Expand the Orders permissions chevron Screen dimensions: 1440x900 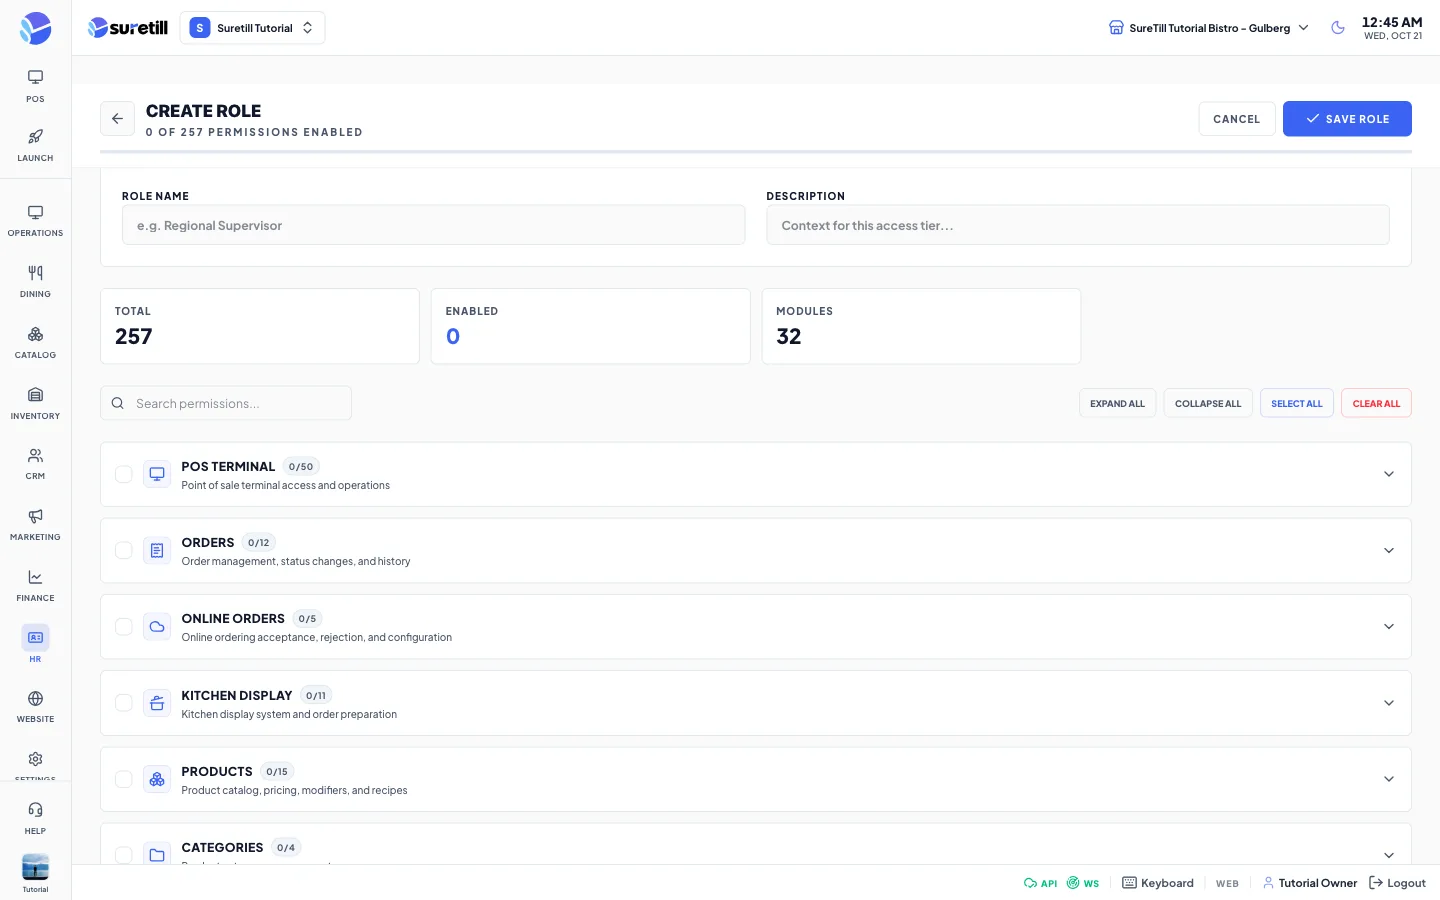[1389, 550]
